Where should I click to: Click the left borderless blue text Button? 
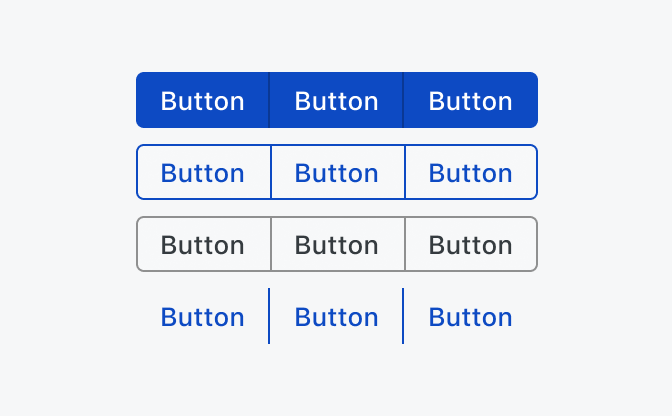[x=203, y=316]
